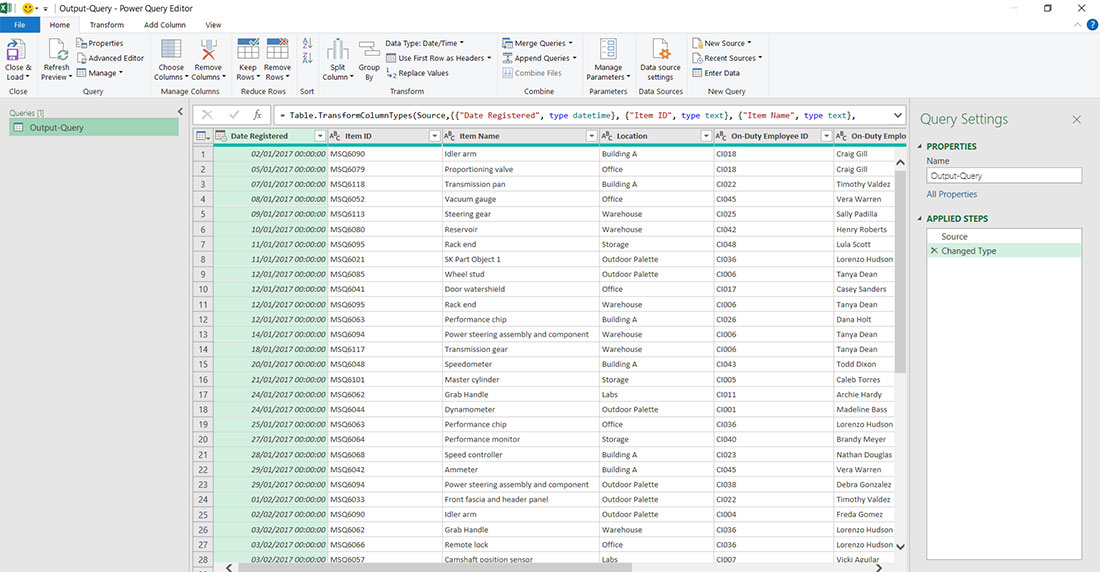Screen dimensions: 1100x572
Task: Click the Keep Rows icon
Action: tap(248, 49)
